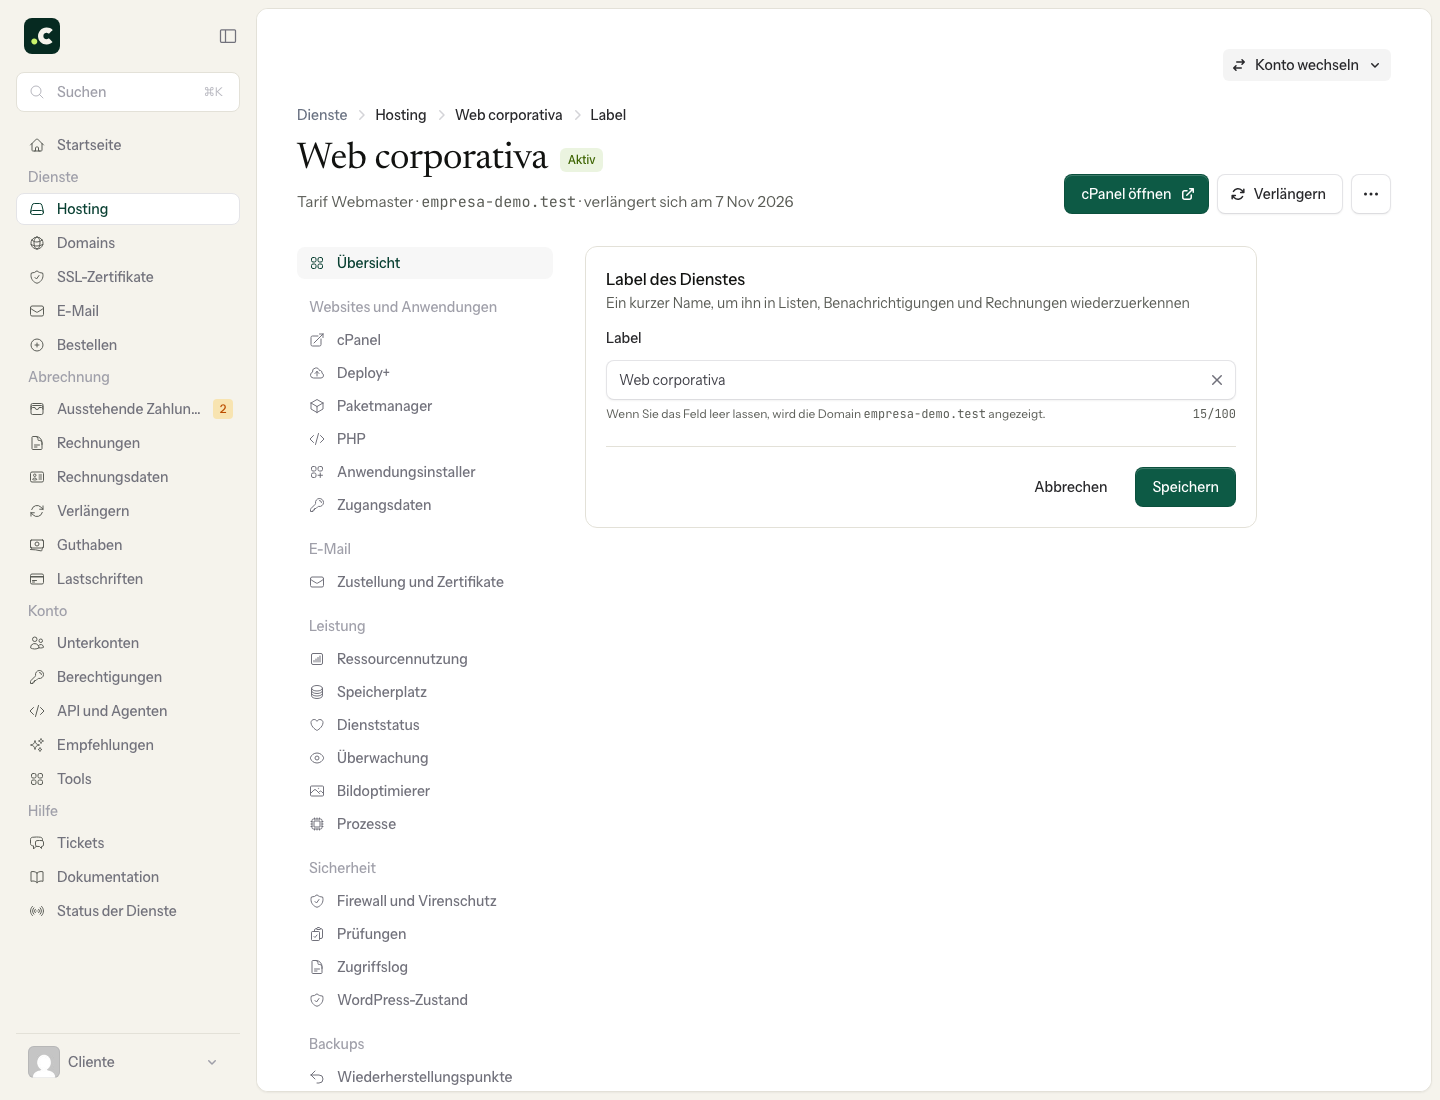
Task: Click the SSL-Zertifikate shield icon
Action: pyautogui.click(x=37, y=277)
